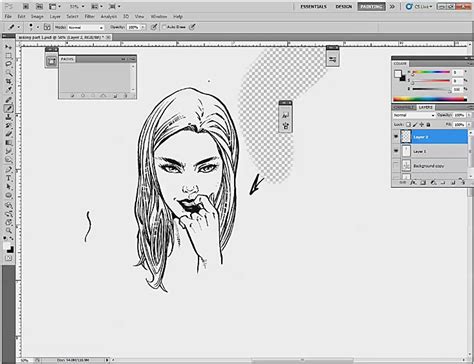Toggle lock transparent pixels
The height and width of the screenshot is (364, 474).
pos(408,124)
